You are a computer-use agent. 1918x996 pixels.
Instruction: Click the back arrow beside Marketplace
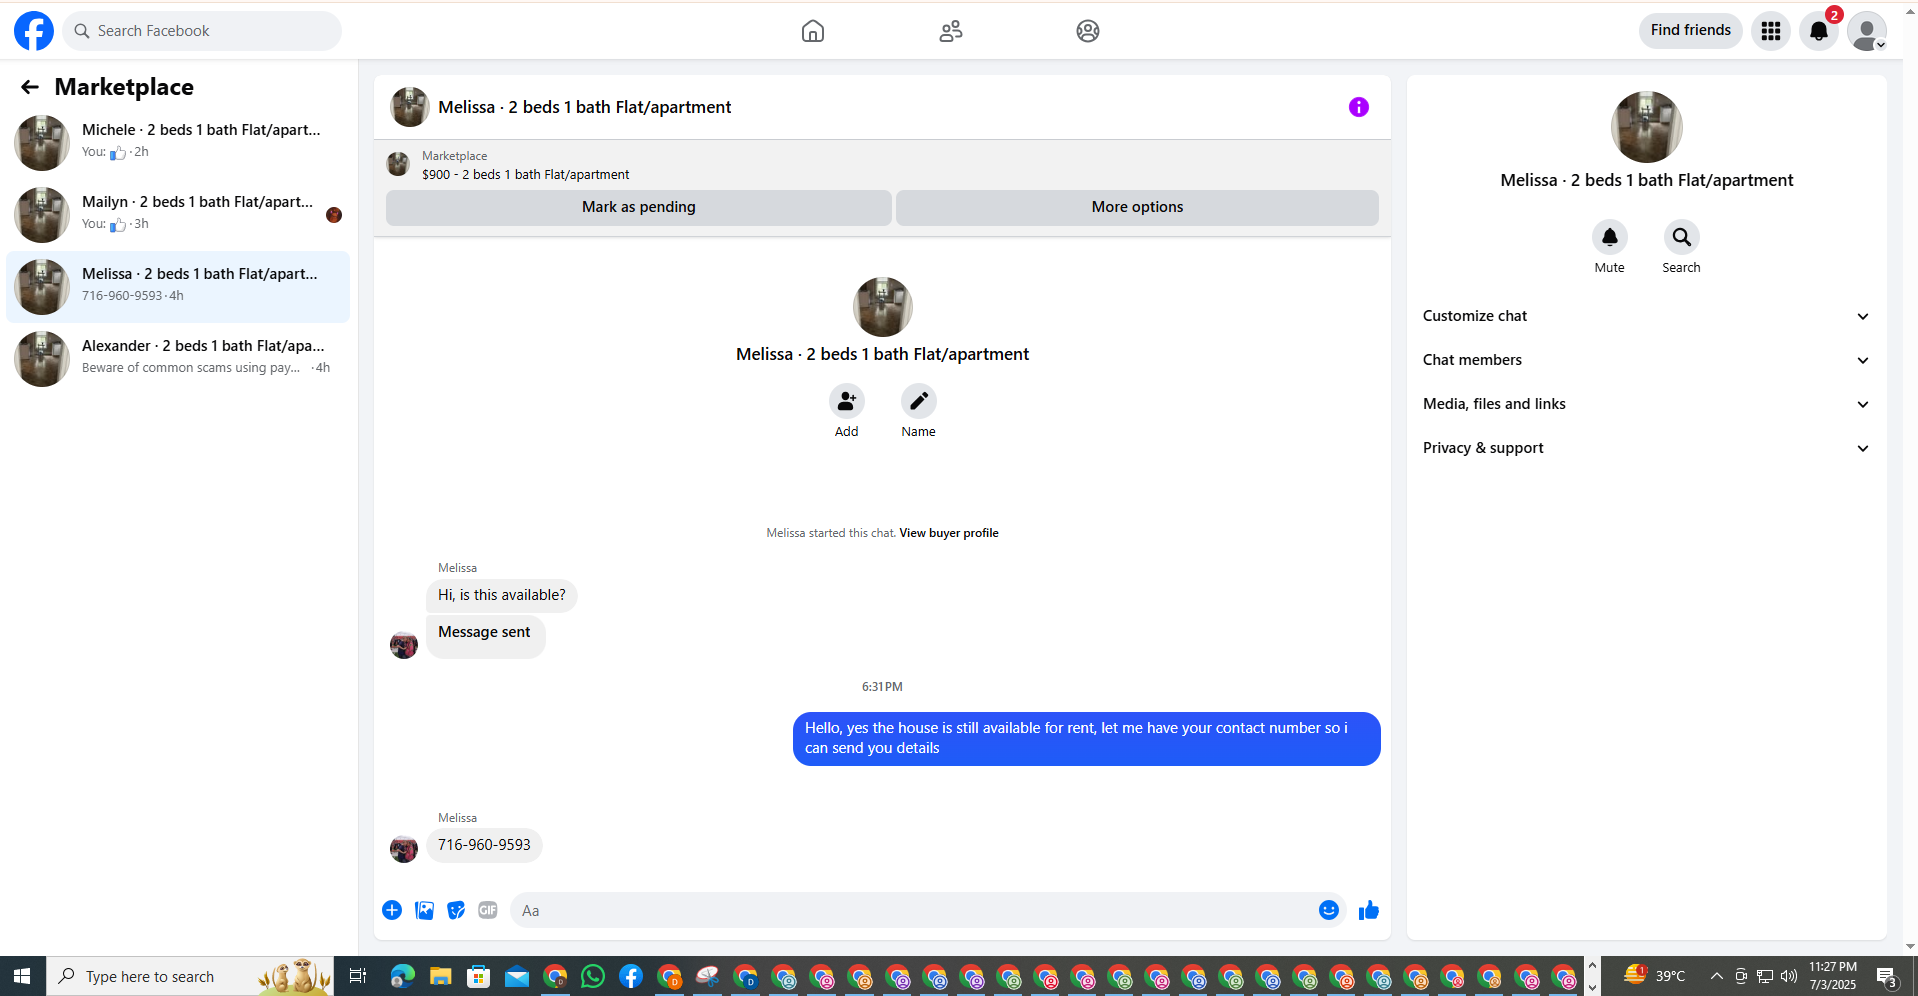(30, 87)
